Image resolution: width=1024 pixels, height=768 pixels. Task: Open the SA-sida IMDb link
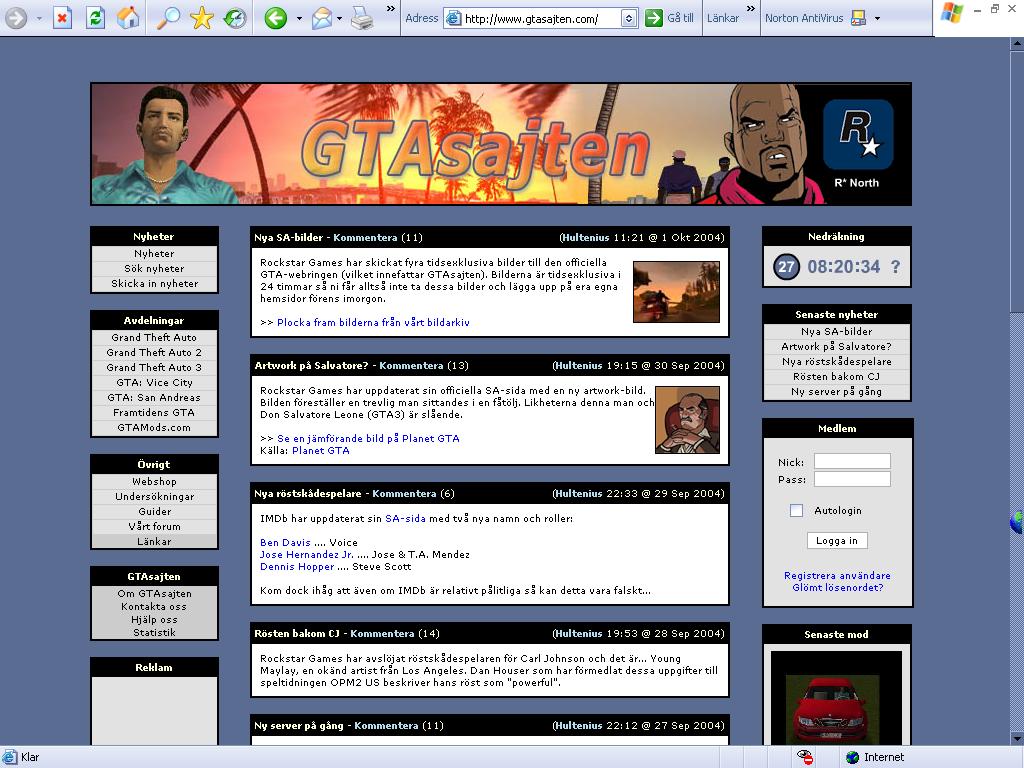pyautogui.click(x=405, y=519)
